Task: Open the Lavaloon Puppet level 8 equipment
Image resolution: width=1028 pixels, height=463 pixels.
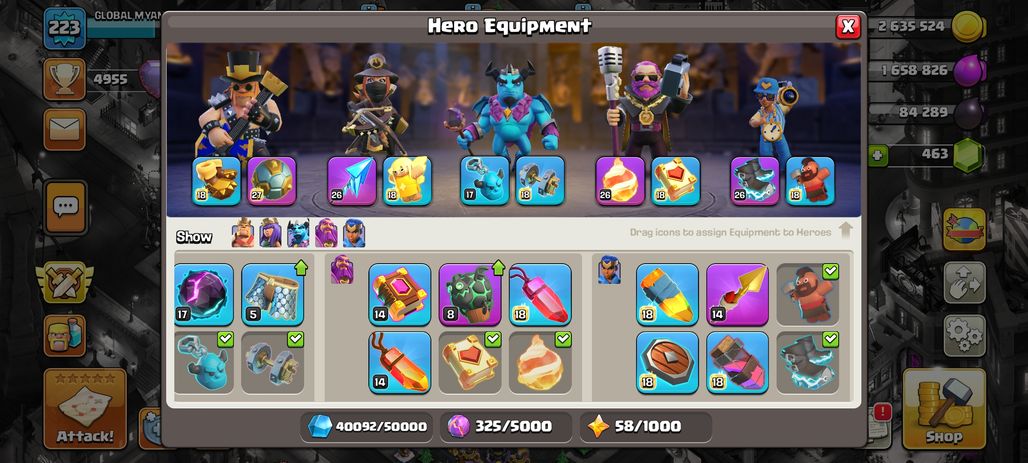Action: coord(470,294)
